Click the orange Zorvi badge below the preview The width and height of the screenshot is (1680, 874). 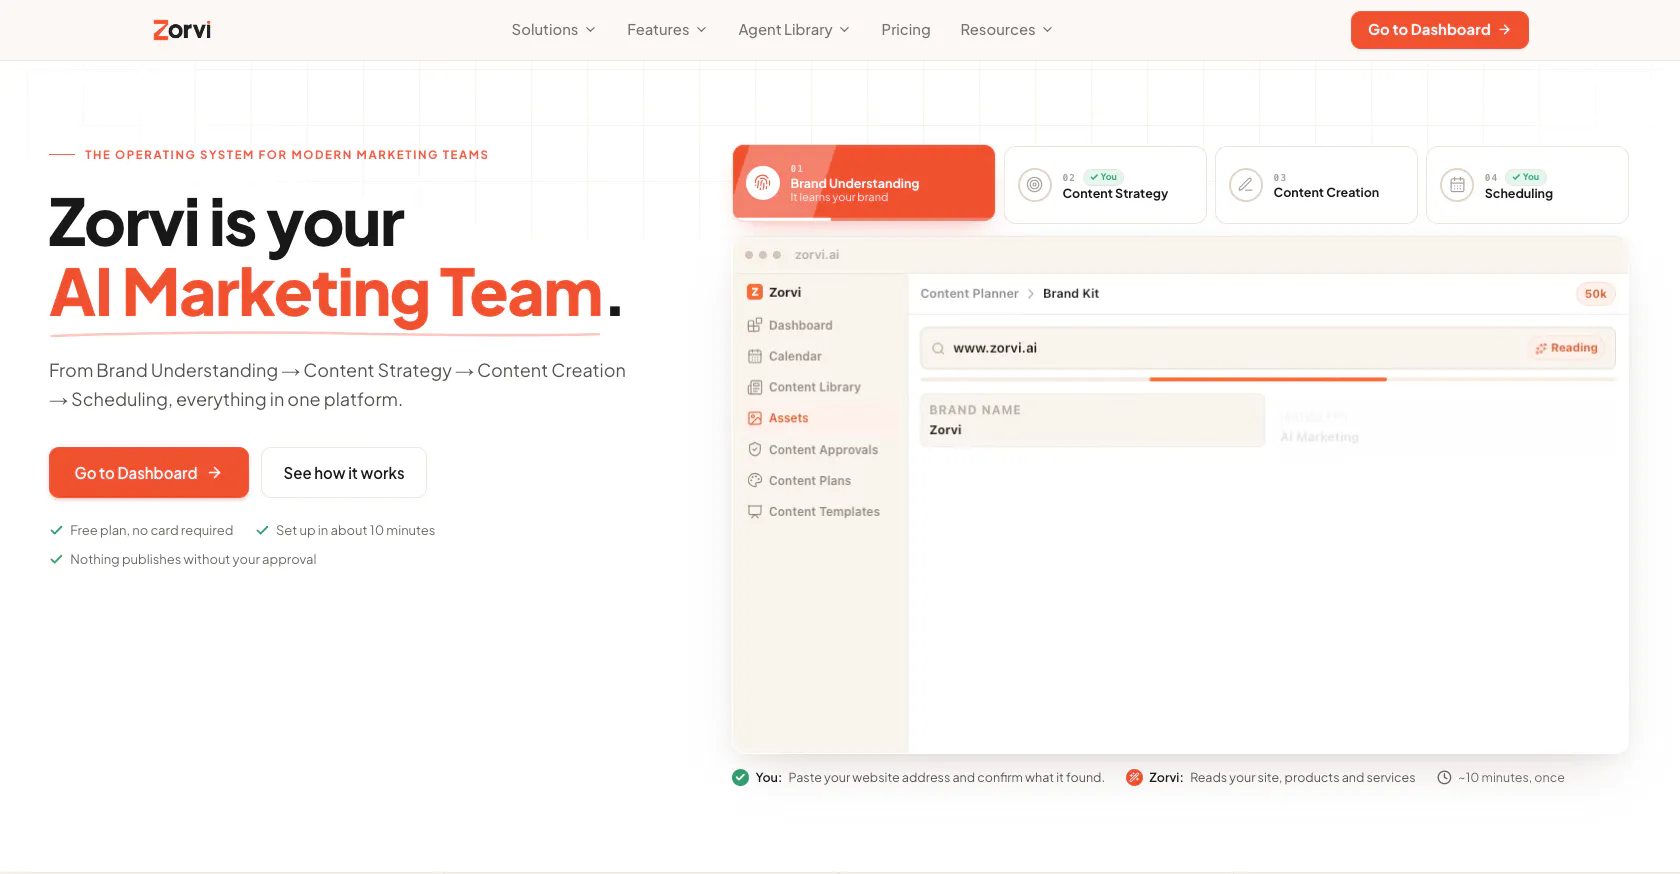[1134, 777]
